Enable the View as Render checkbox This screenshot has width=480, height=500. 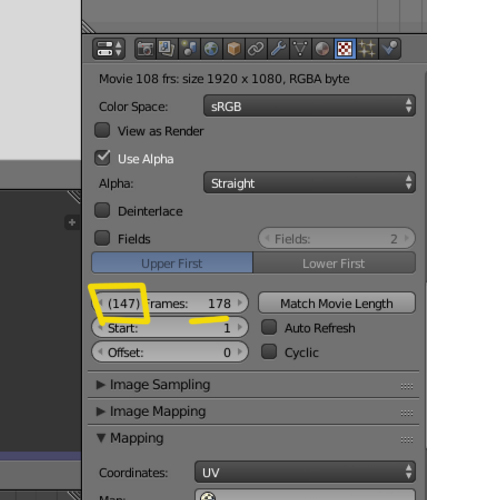tap(102, 130)
